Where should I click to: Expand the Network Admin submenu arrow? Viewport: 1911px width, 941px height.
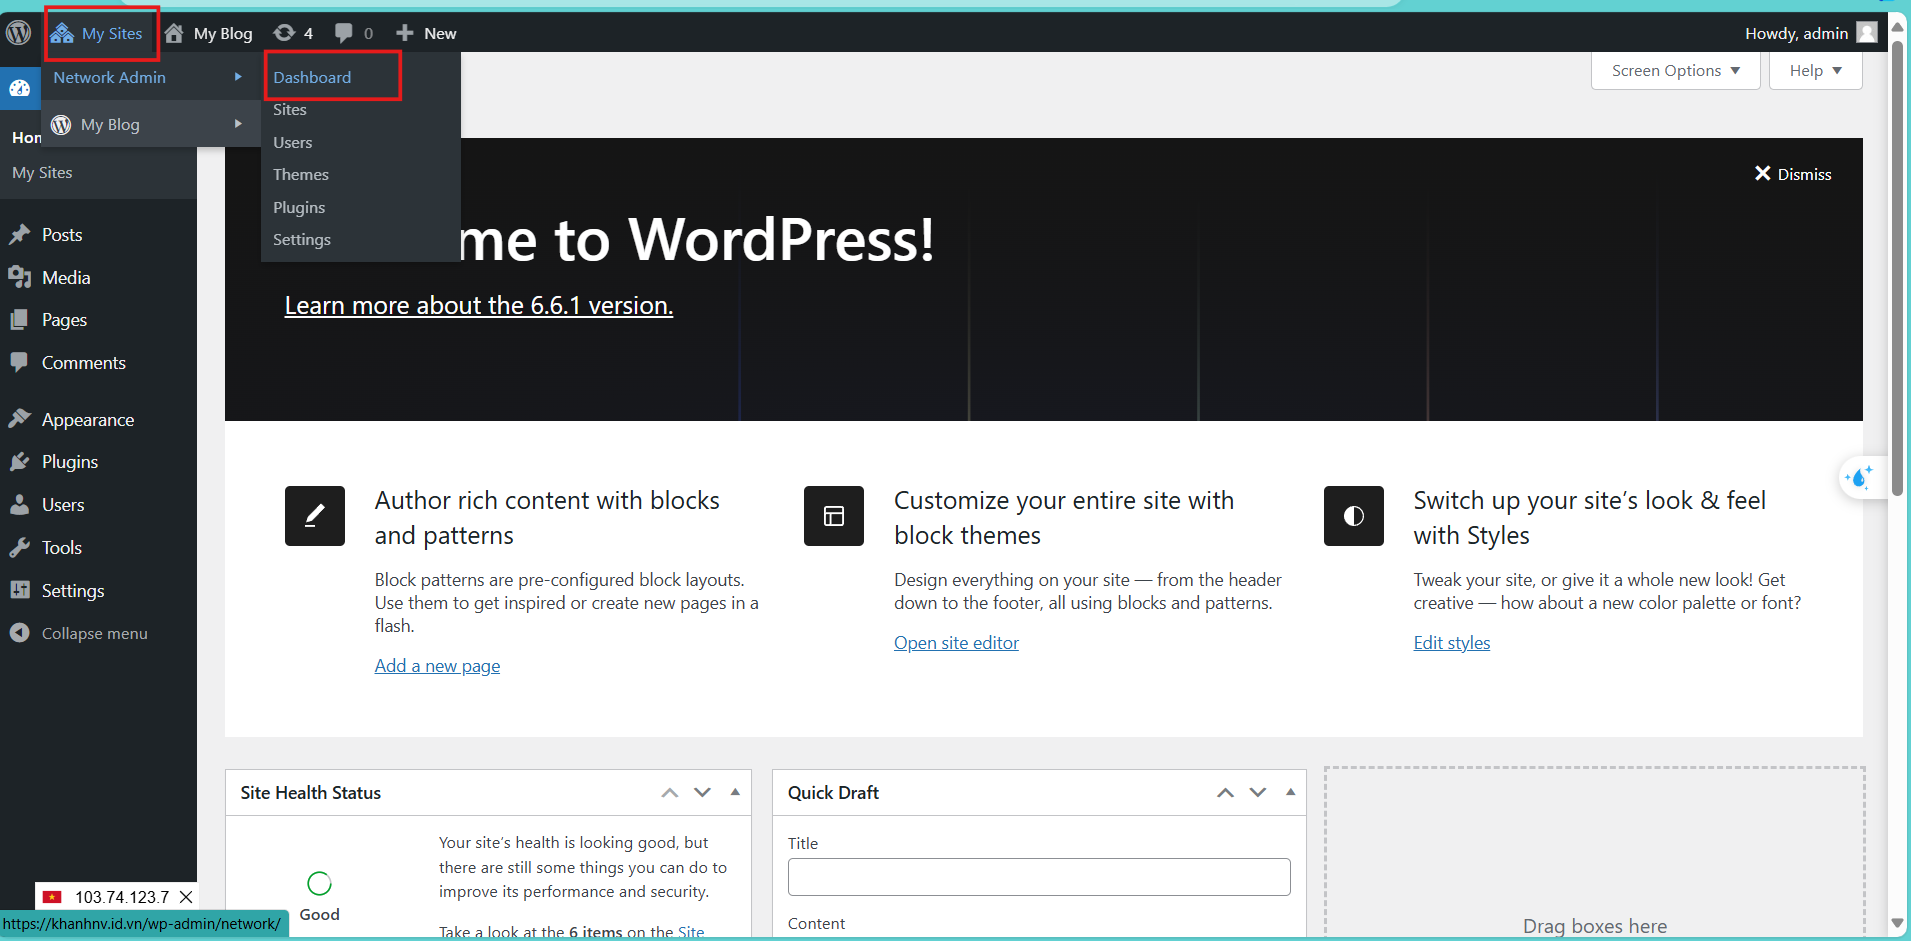[x=238, y=77]
